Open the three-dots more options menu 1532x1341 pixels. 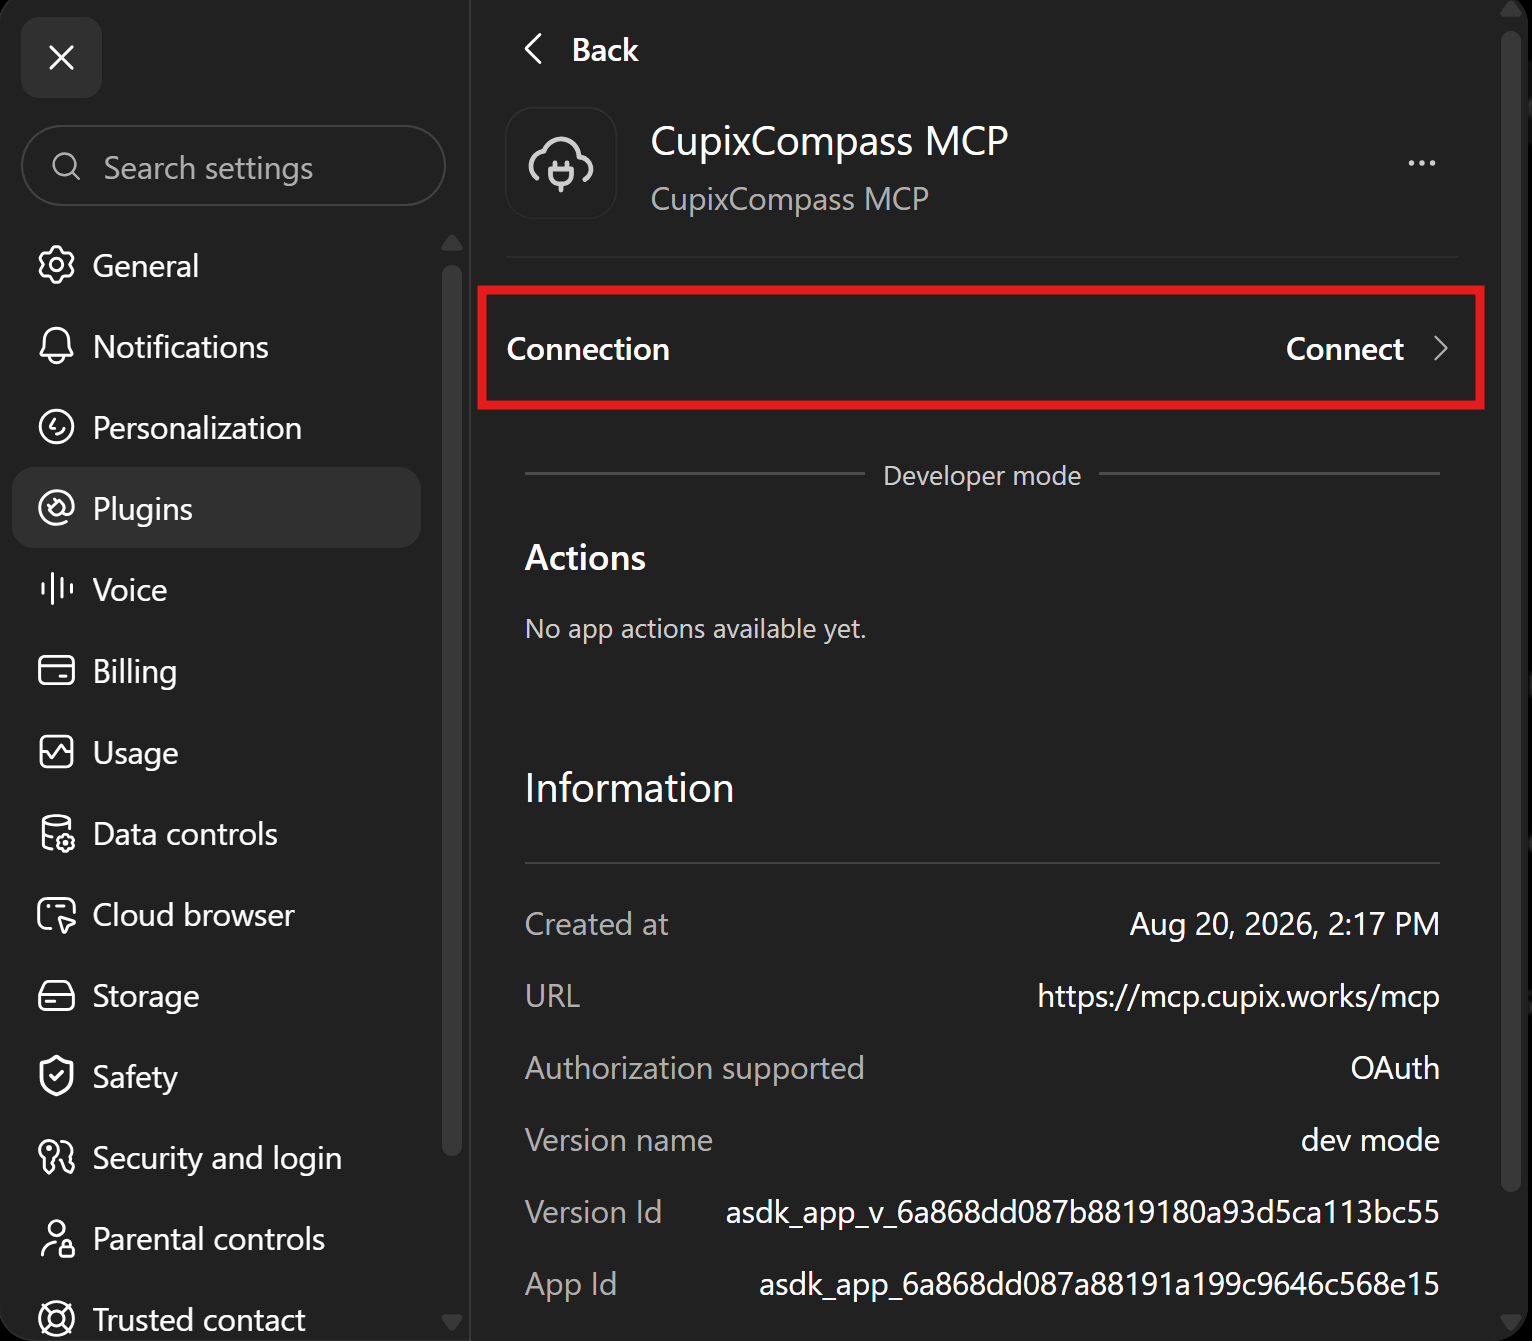click(x=1421, y=162)
